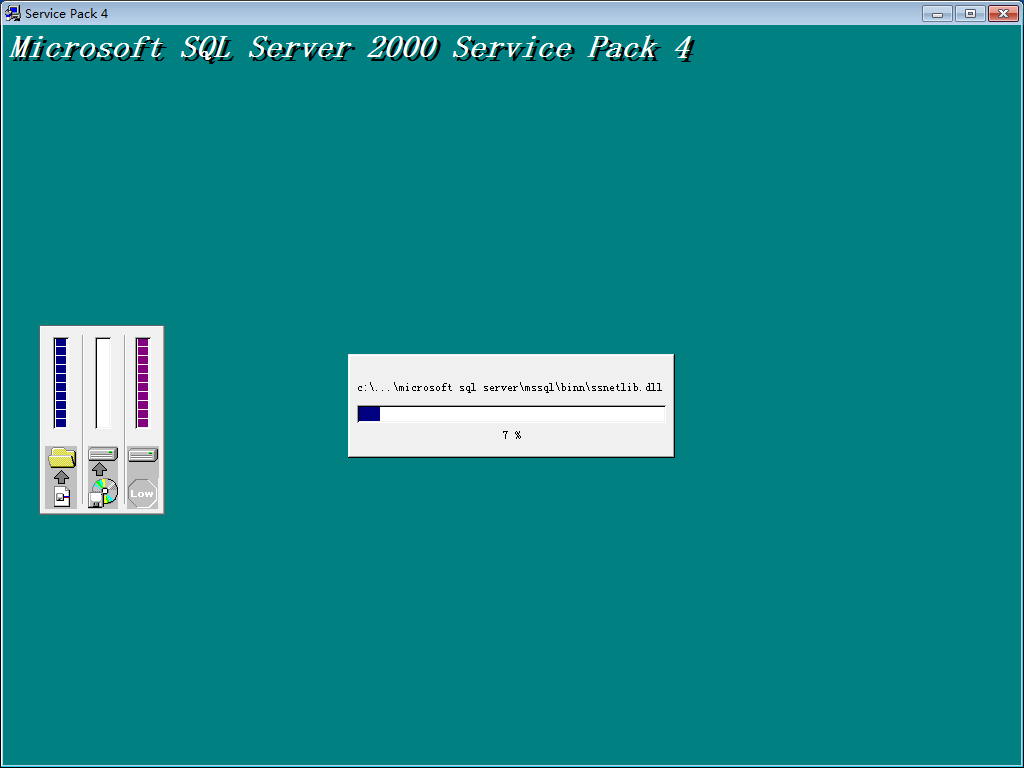Screen dimensions: 1024x768
Task: Click the Service Pack 4 title bar icon
Action: 12,13
